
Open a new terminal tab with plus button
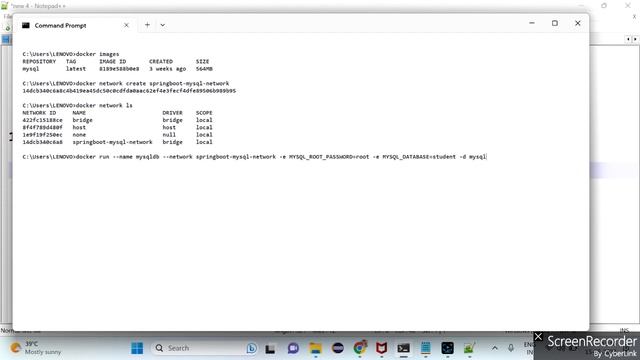tap(147, 25)
